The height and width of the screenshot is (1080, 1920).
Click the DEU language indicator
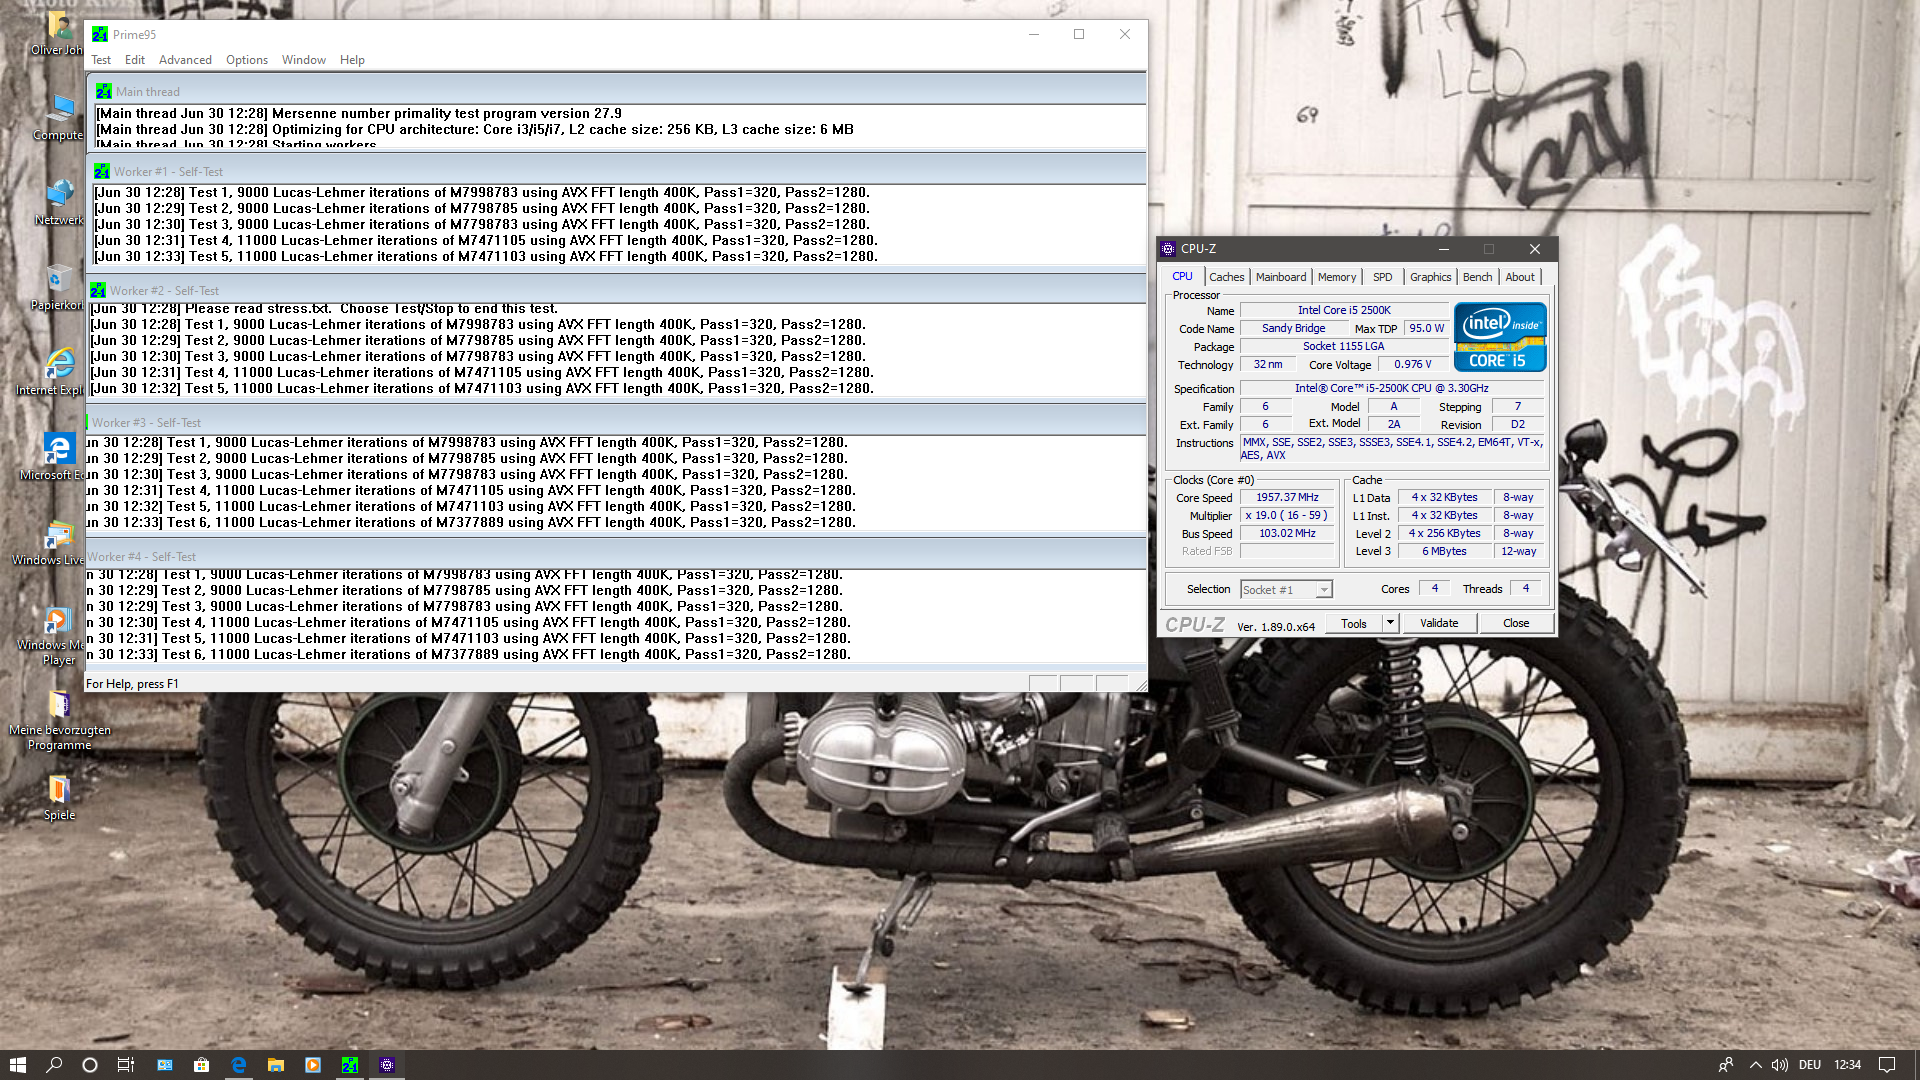1810,1065
